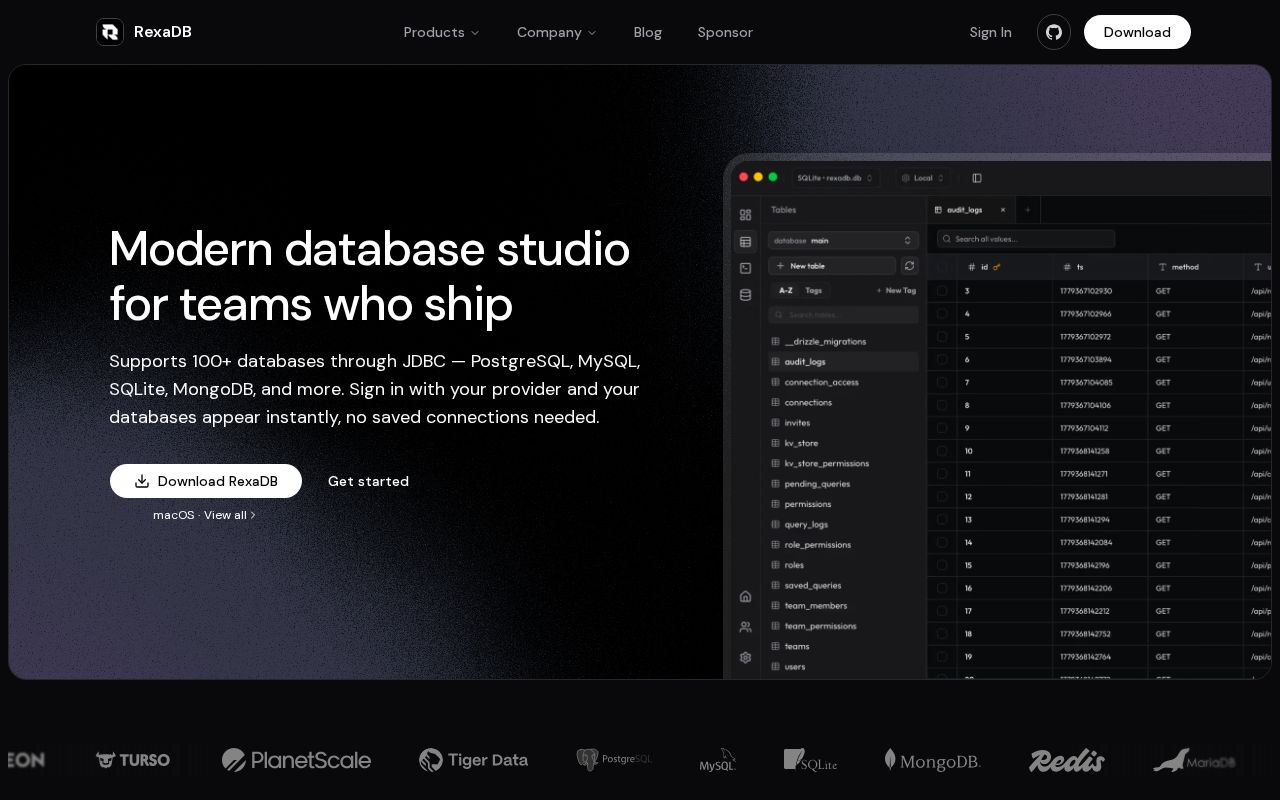Click the New table button

pos(832,266)
